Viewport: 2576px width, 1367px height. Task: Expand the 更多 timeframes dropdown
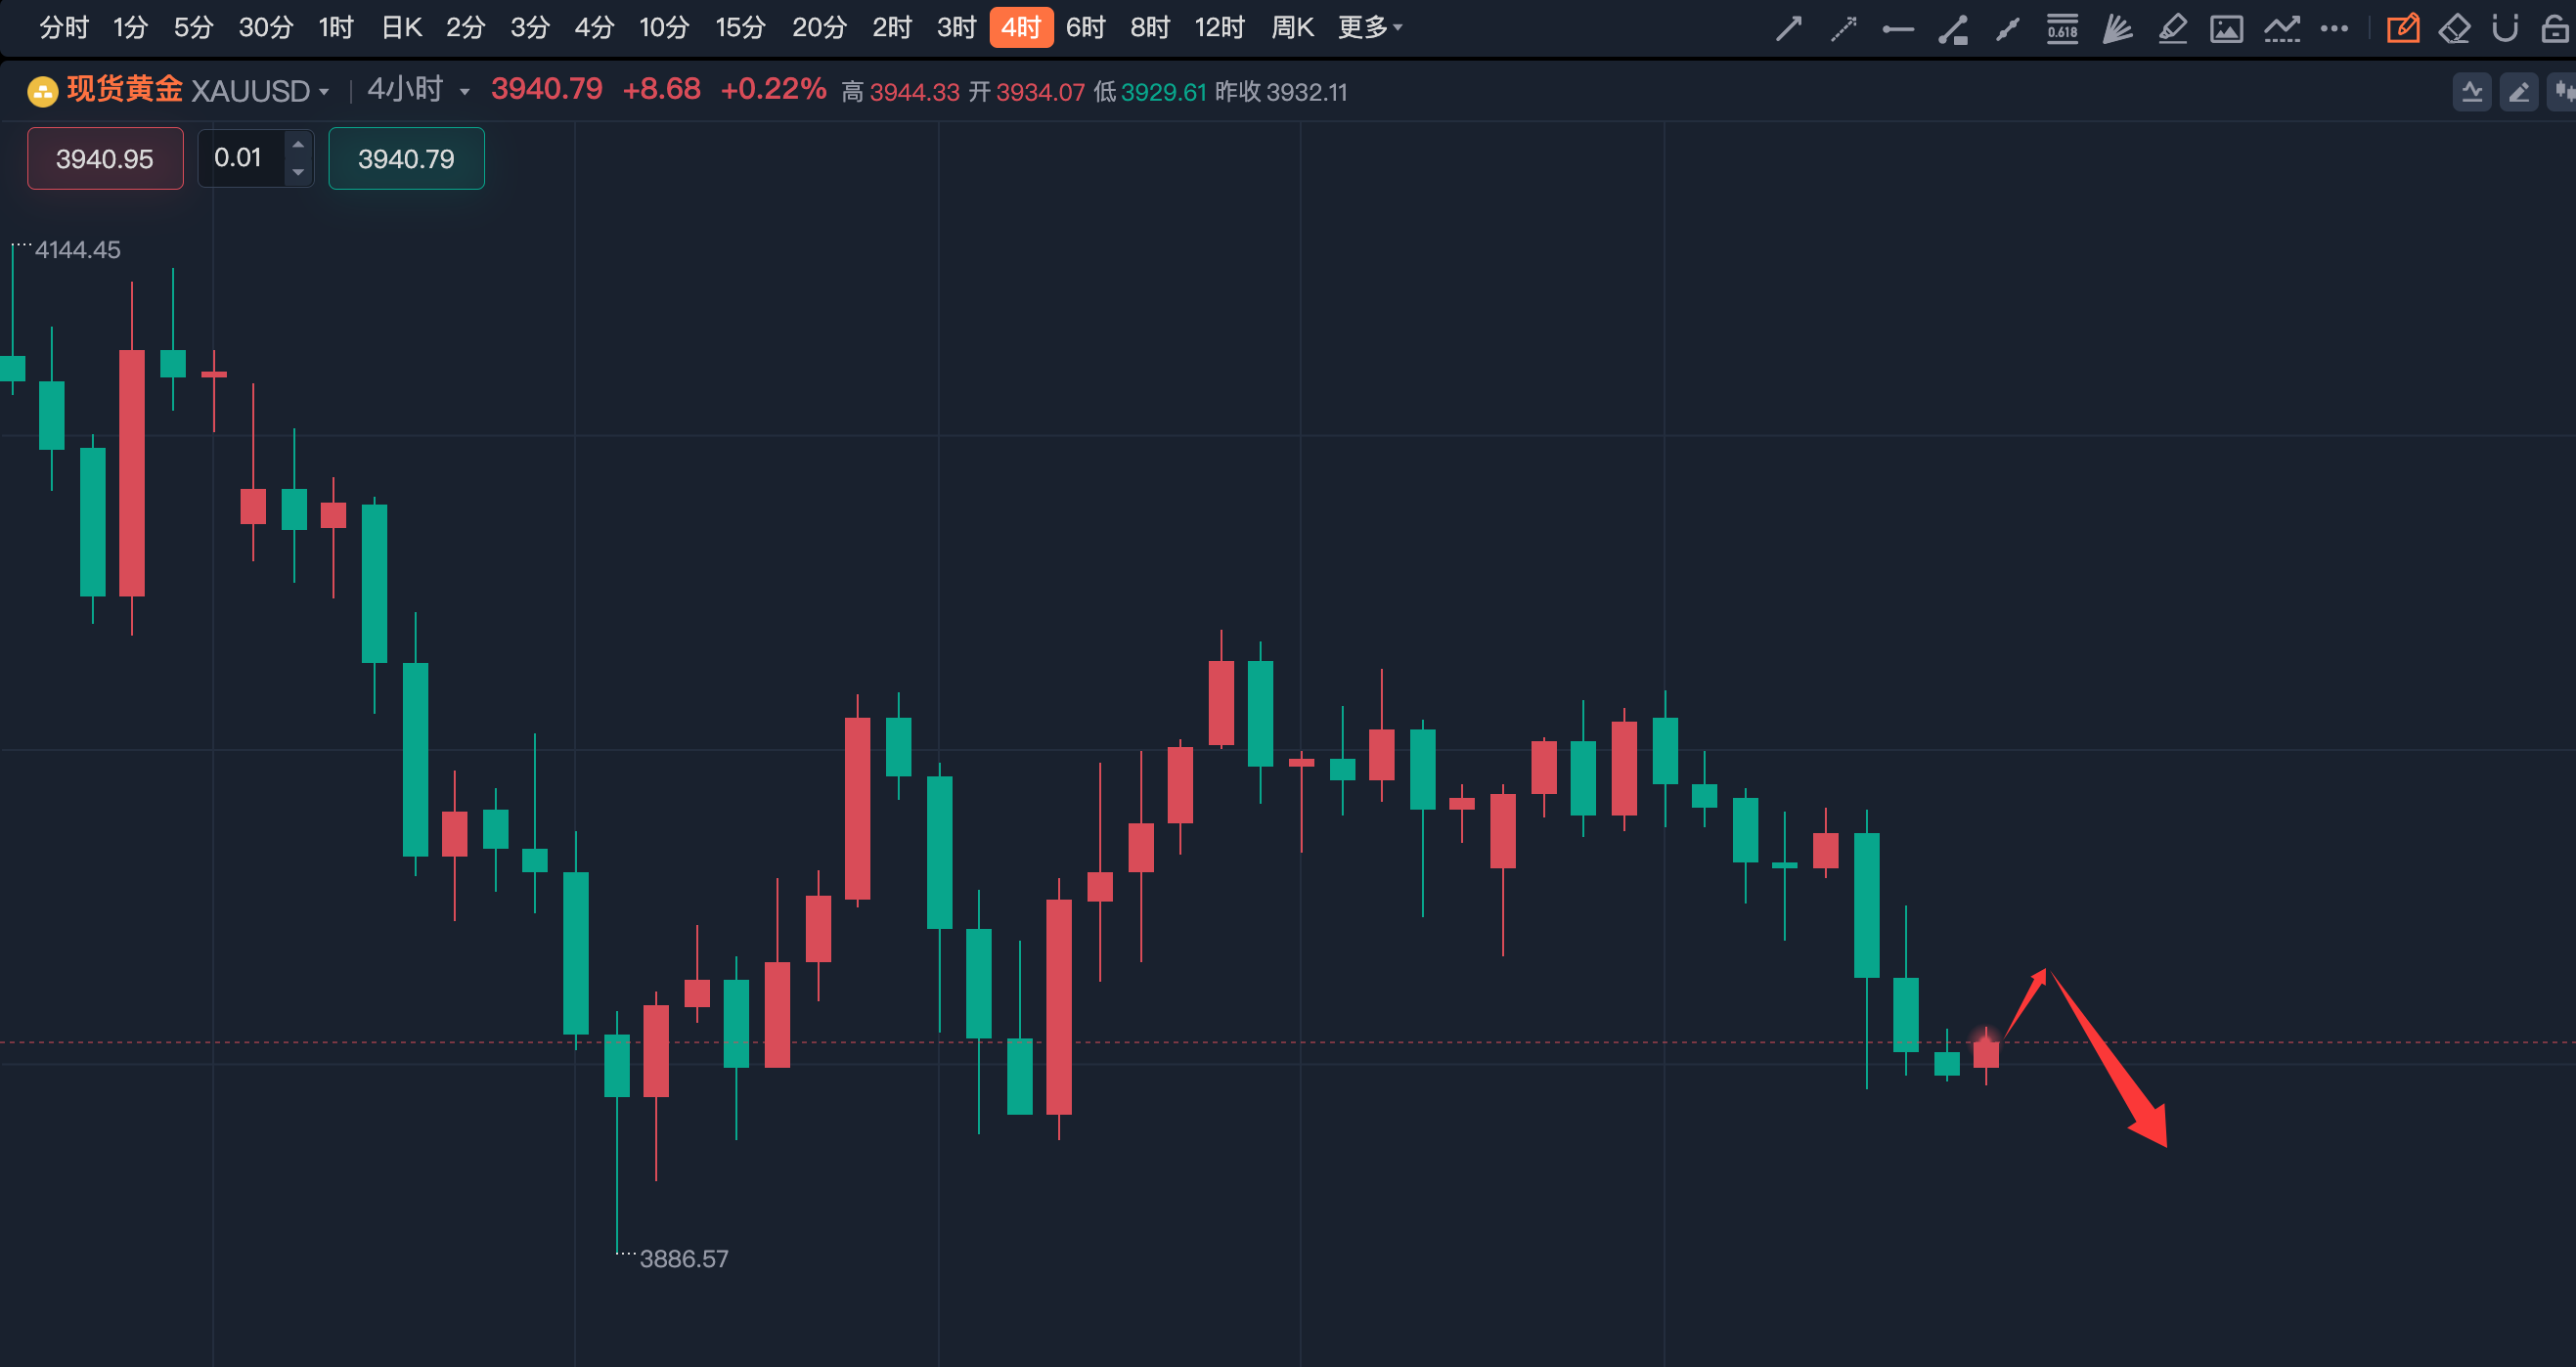[1369, 28]
